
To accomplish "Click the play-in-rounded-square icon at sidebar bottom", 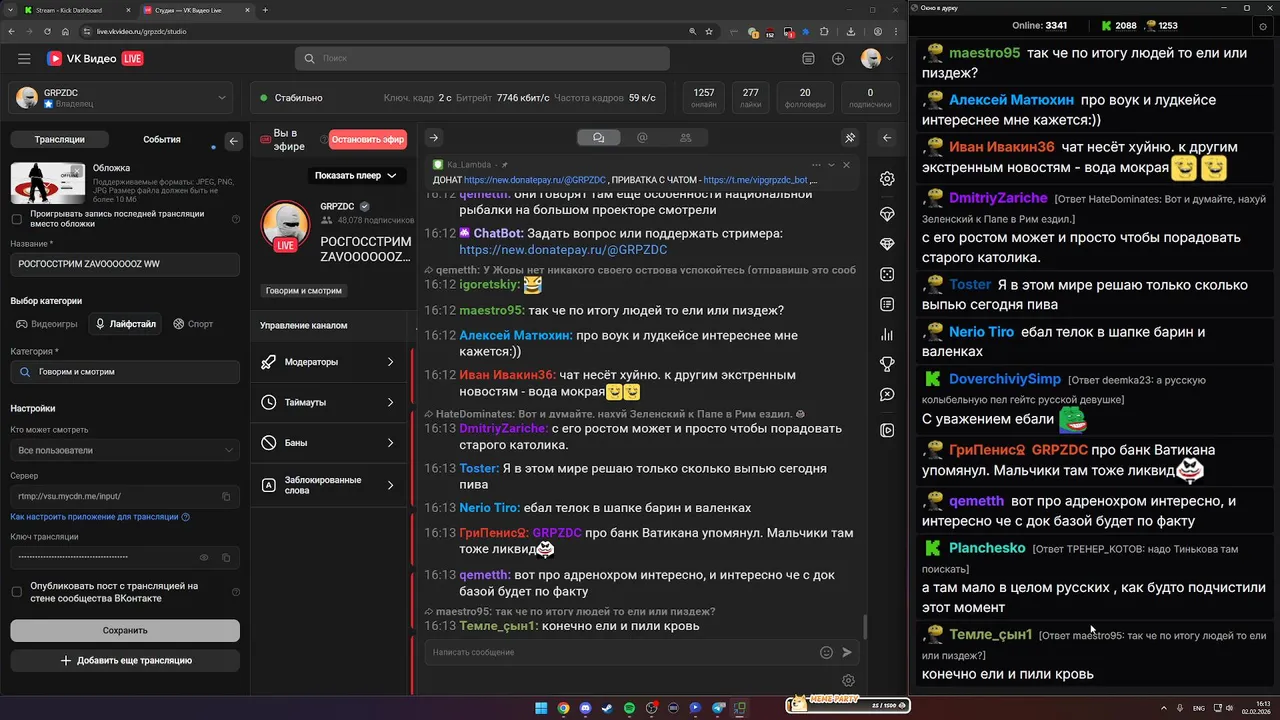I will point(887,430).
